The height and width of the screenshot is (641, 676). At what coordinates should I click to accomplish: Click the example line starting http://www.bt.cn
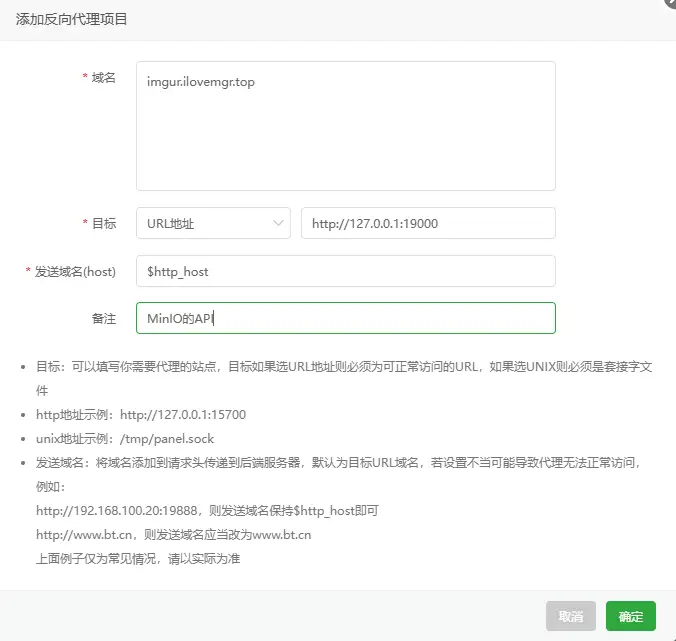(x=174, y=535)
